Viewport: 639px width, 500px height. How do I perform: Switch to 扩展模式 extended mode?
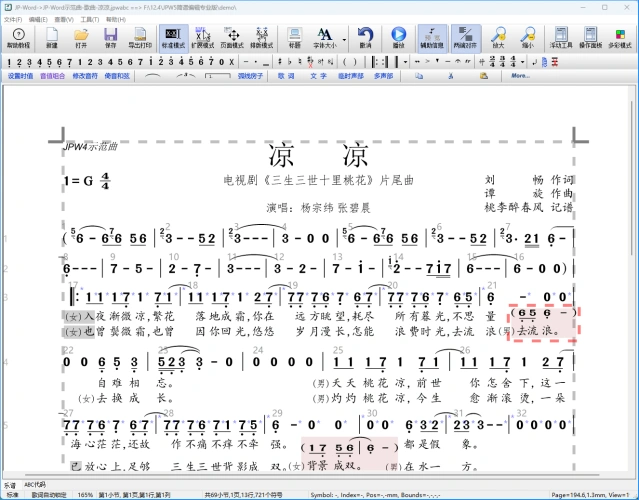point(204,38)
